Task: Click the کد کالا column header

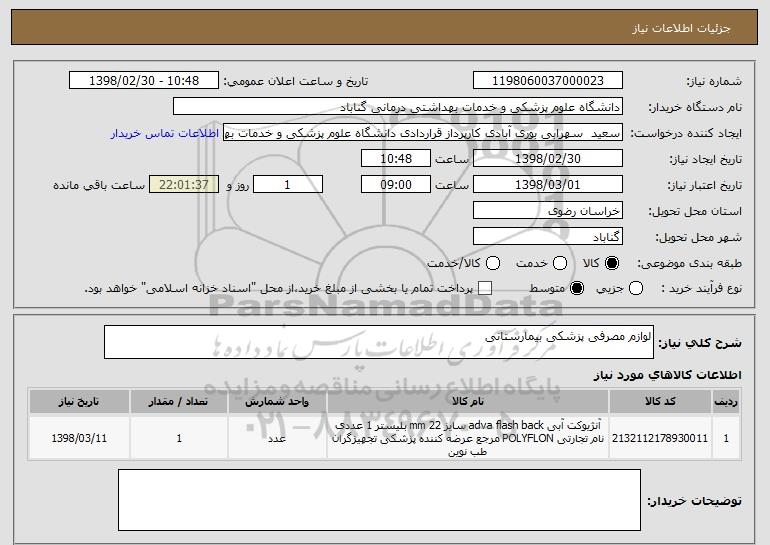Action: coord(660,402)
